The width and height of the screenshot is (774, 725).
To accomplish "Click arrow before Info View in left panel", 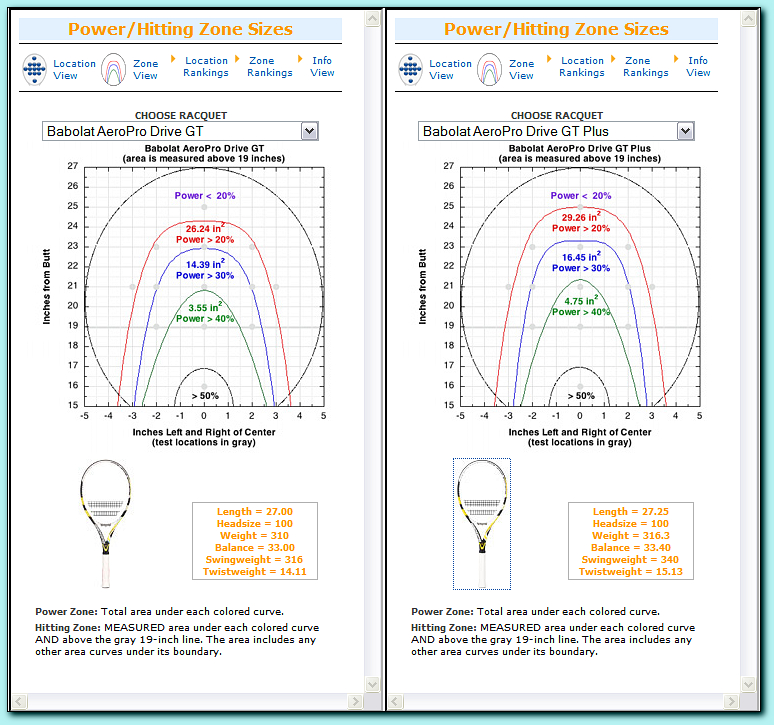I will coord(301,59).
